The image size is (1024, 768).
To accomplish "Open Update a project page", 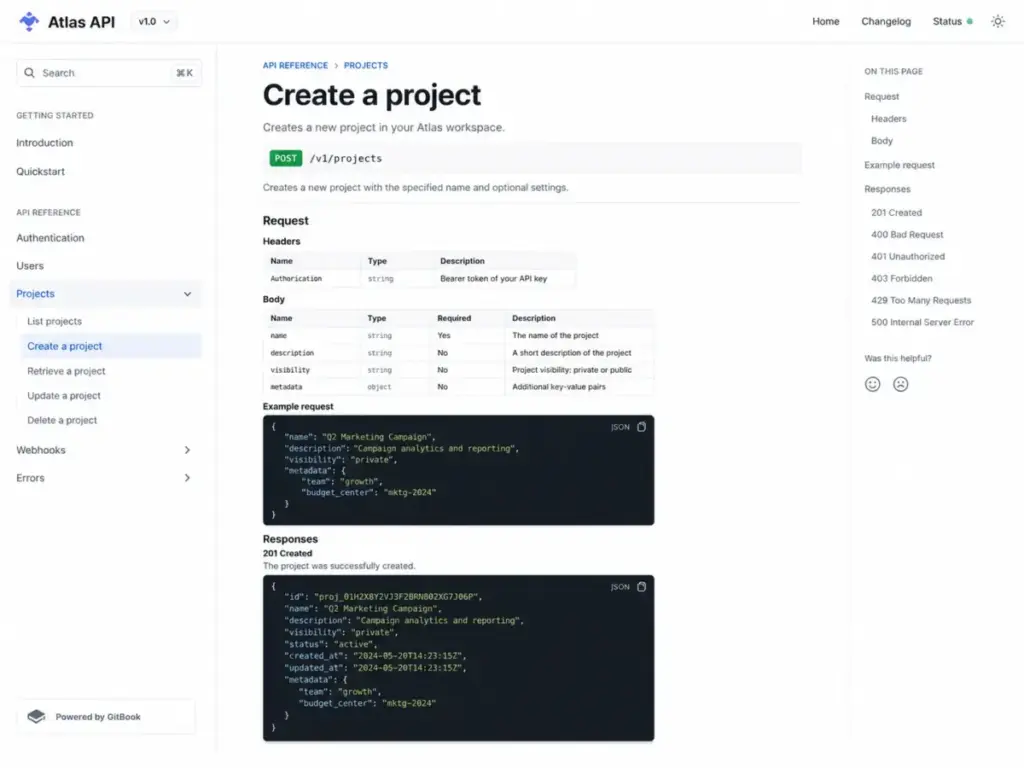I will tap(64, 396).
